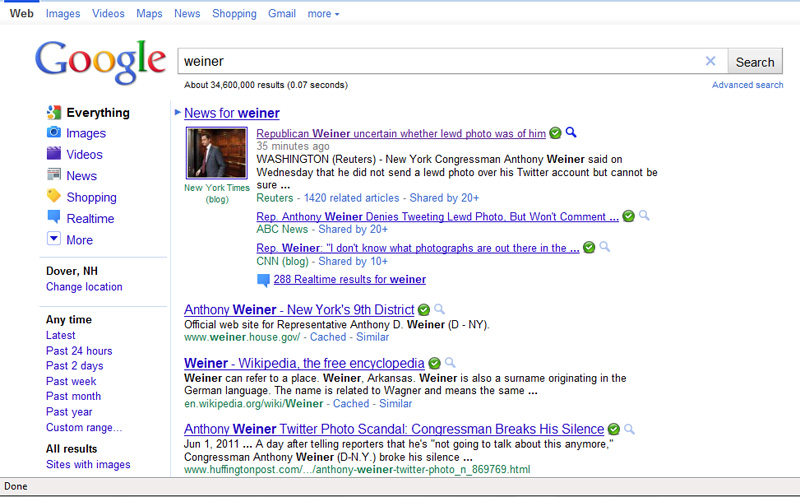Screen dimensions: 800x497
Task: Click magnifier preview after Wikipedia result title
Action: [450, 363]
